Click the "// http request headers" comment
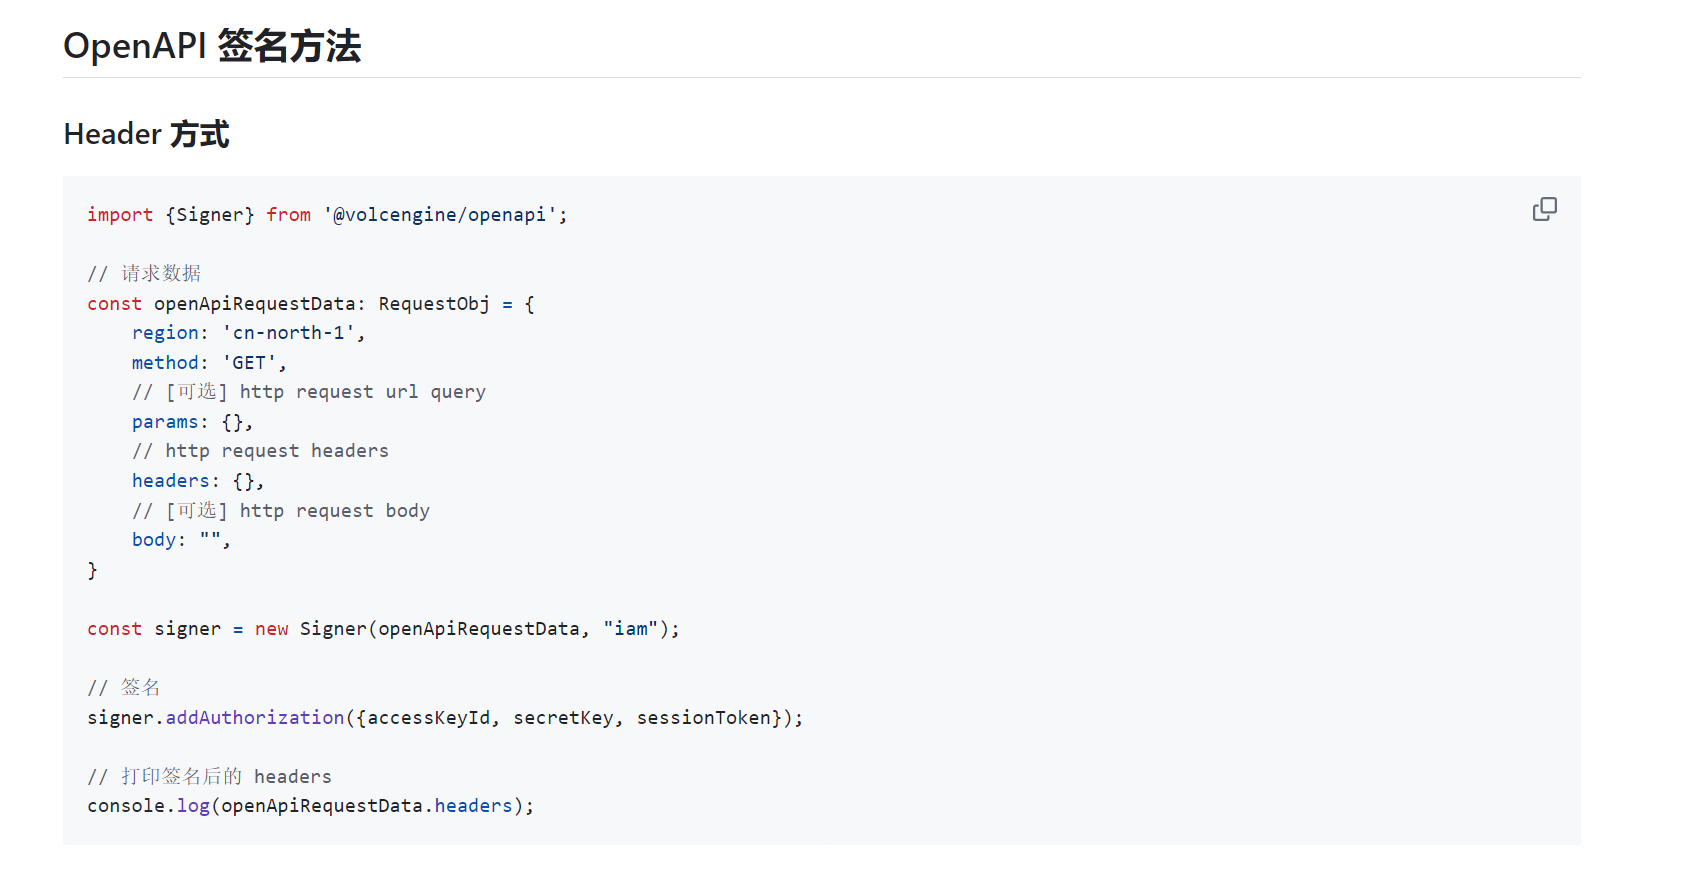The height and width of the screenshot is (869, 1684). [260, 451]
